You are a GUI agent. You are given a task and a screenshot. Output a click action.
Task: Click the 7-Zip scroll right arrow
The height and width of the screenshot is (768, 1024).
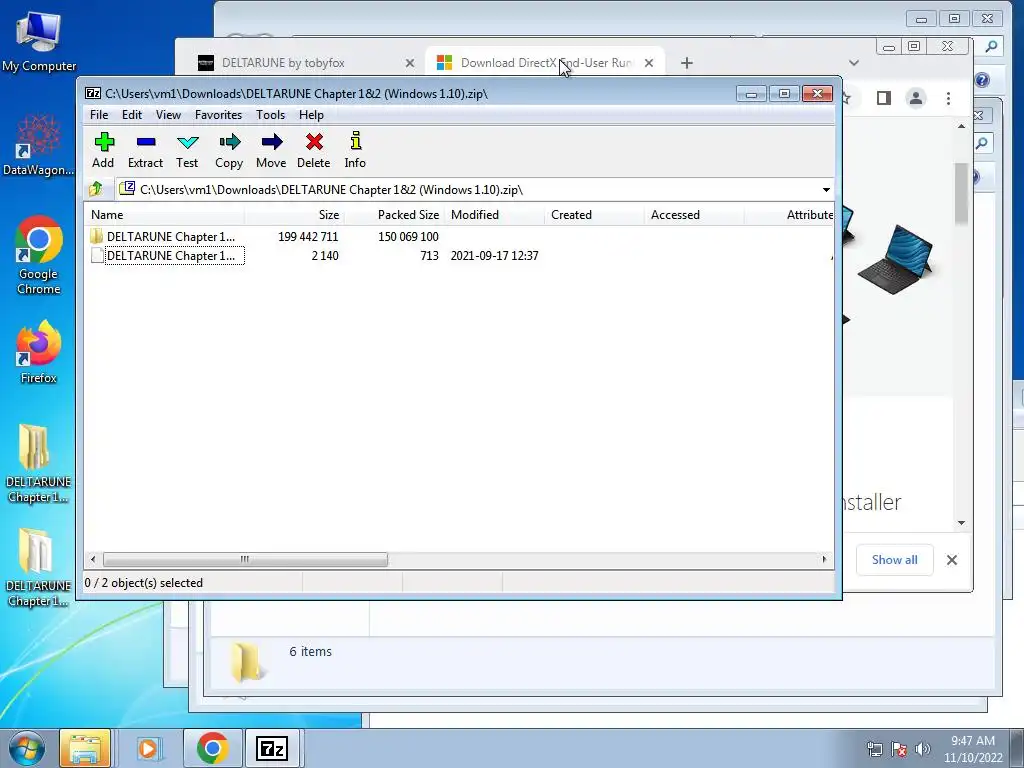click(824, 559)
